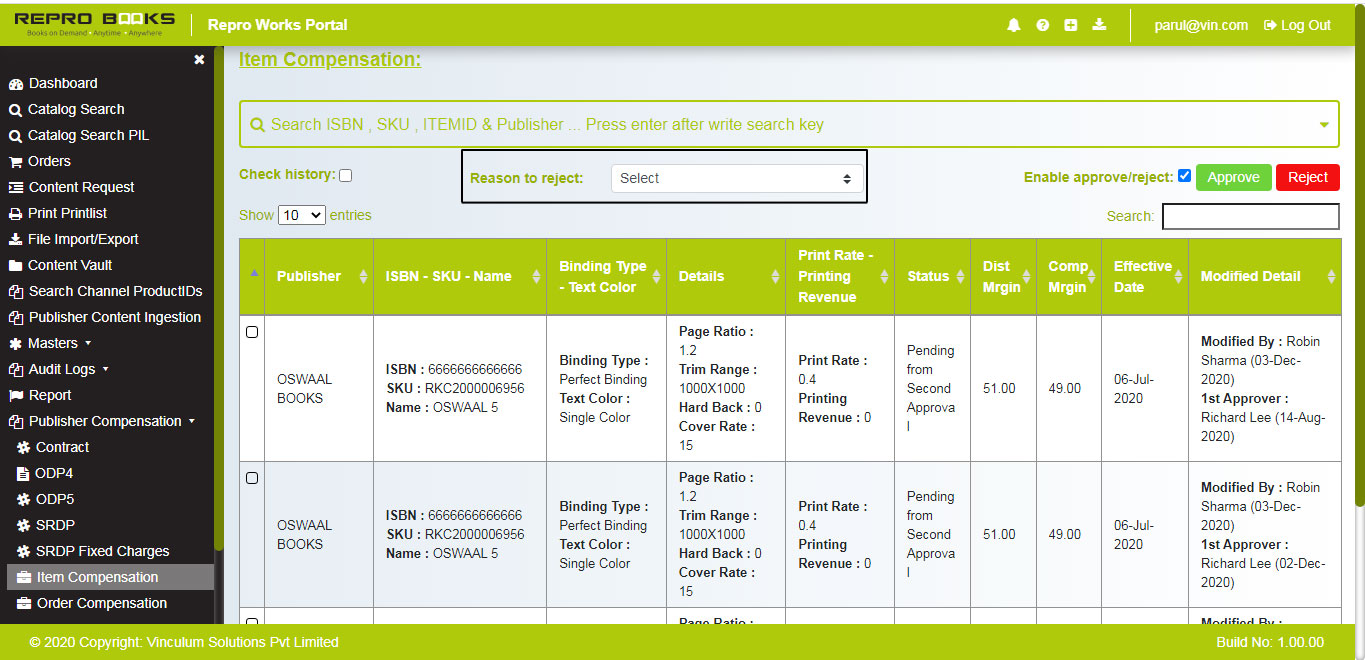Screen dimensions: 1365x660
Task: Click the Print Printlist printer icon
Action: 16,214
